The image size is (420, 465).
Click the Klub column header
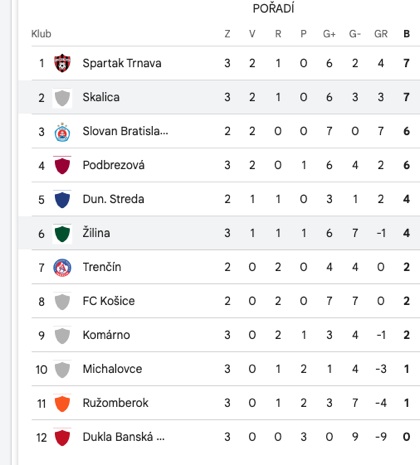41,34
